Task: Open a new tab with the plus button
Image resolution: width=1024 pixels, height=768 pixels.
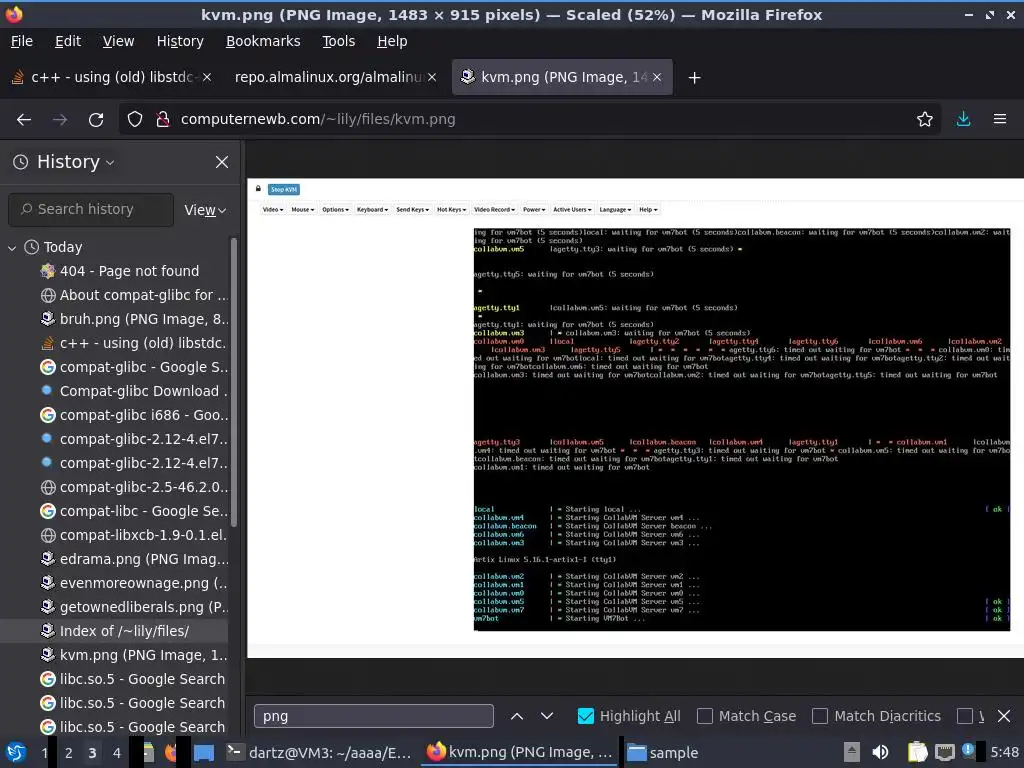Action: (694, 78)
